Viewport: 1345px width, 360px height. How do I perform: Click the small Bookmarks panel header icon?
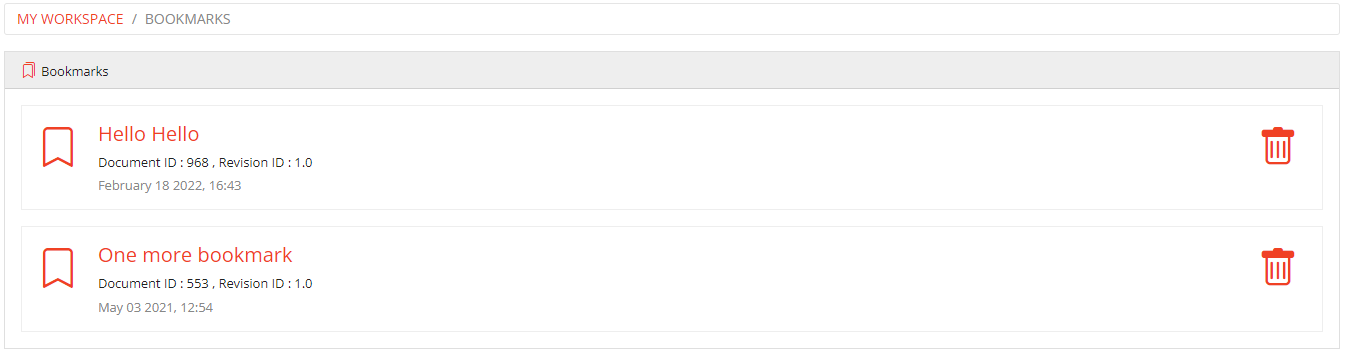(x=29, y=71)
